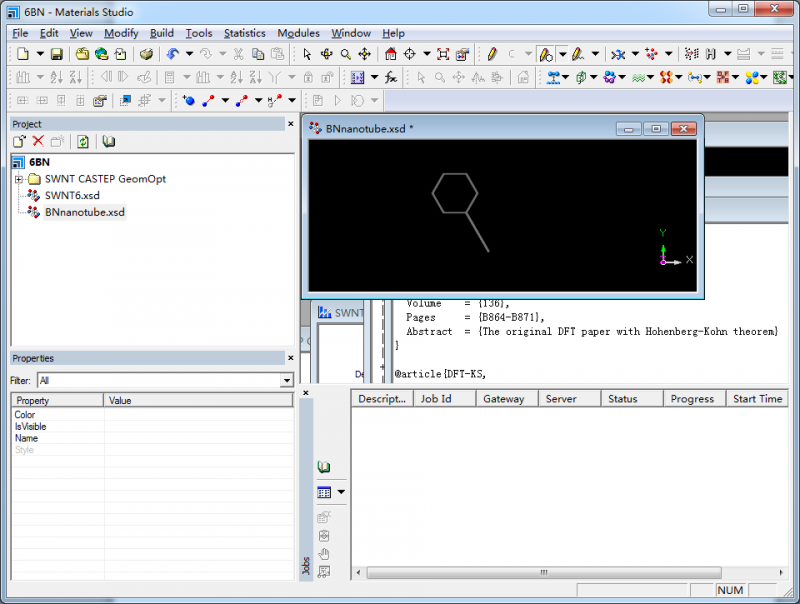Select SWNT6.xsd in project tree
Screen dimensions: 800x604
click(72, 195)
